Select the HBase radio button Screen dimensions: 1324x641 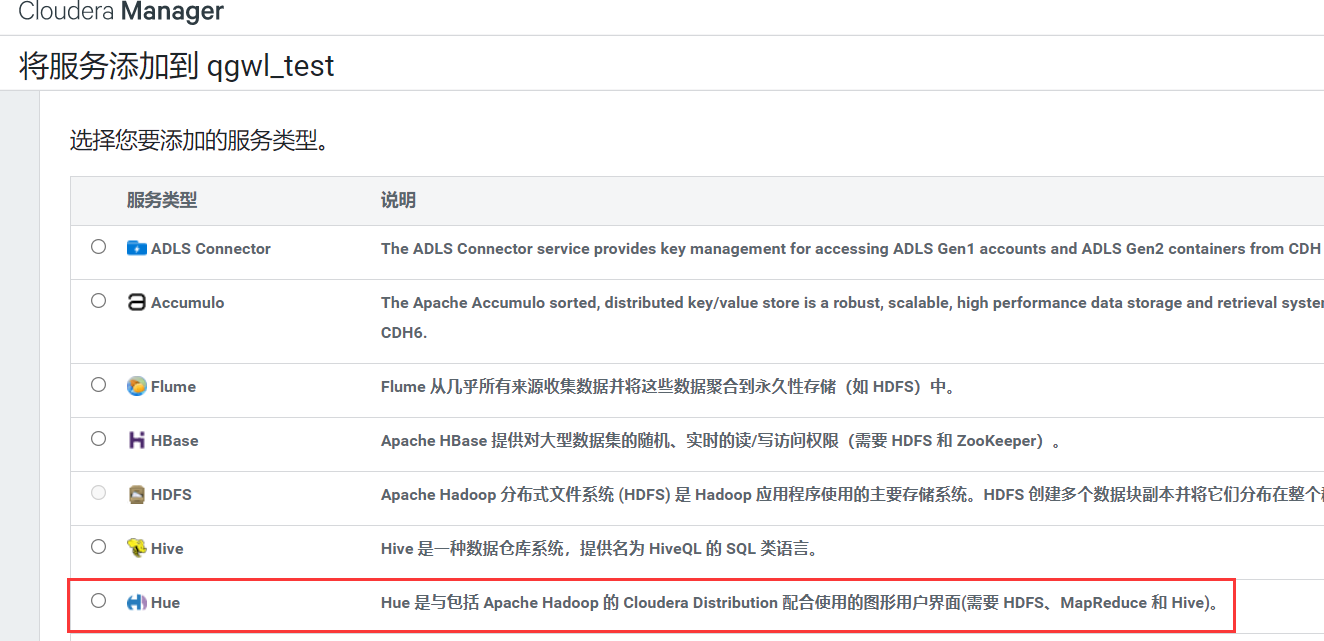coord(98,439)
